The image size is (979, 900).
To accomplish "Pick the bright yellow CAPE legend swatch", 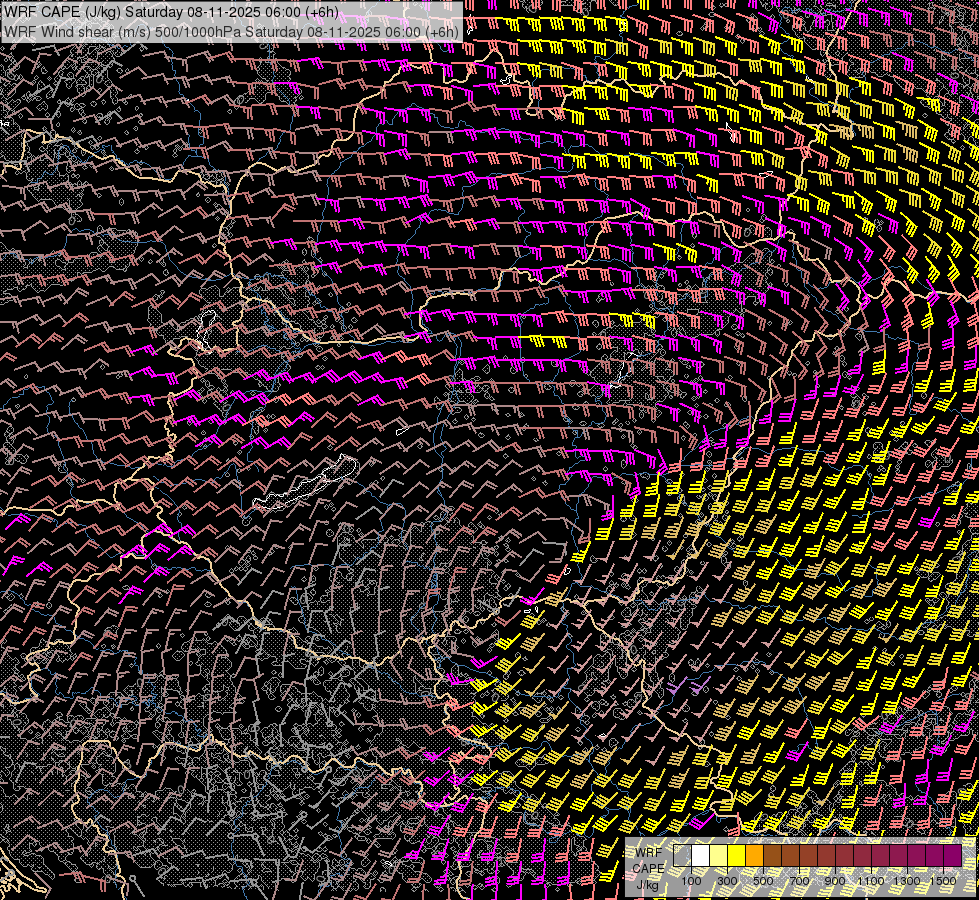I will pos(737,856).
